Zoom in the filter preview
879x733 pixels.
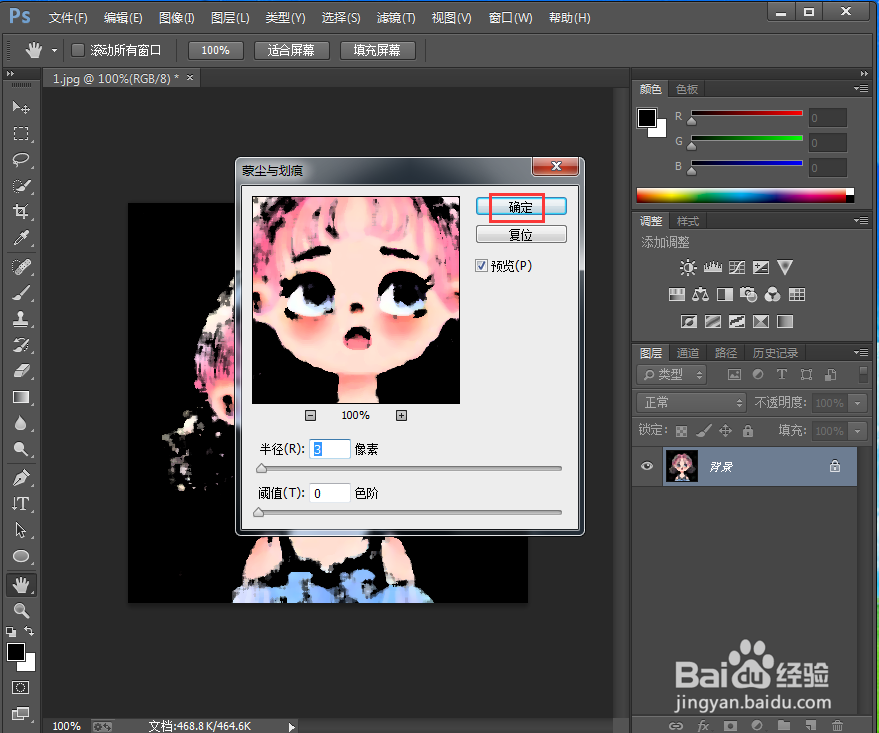(401, 415)
